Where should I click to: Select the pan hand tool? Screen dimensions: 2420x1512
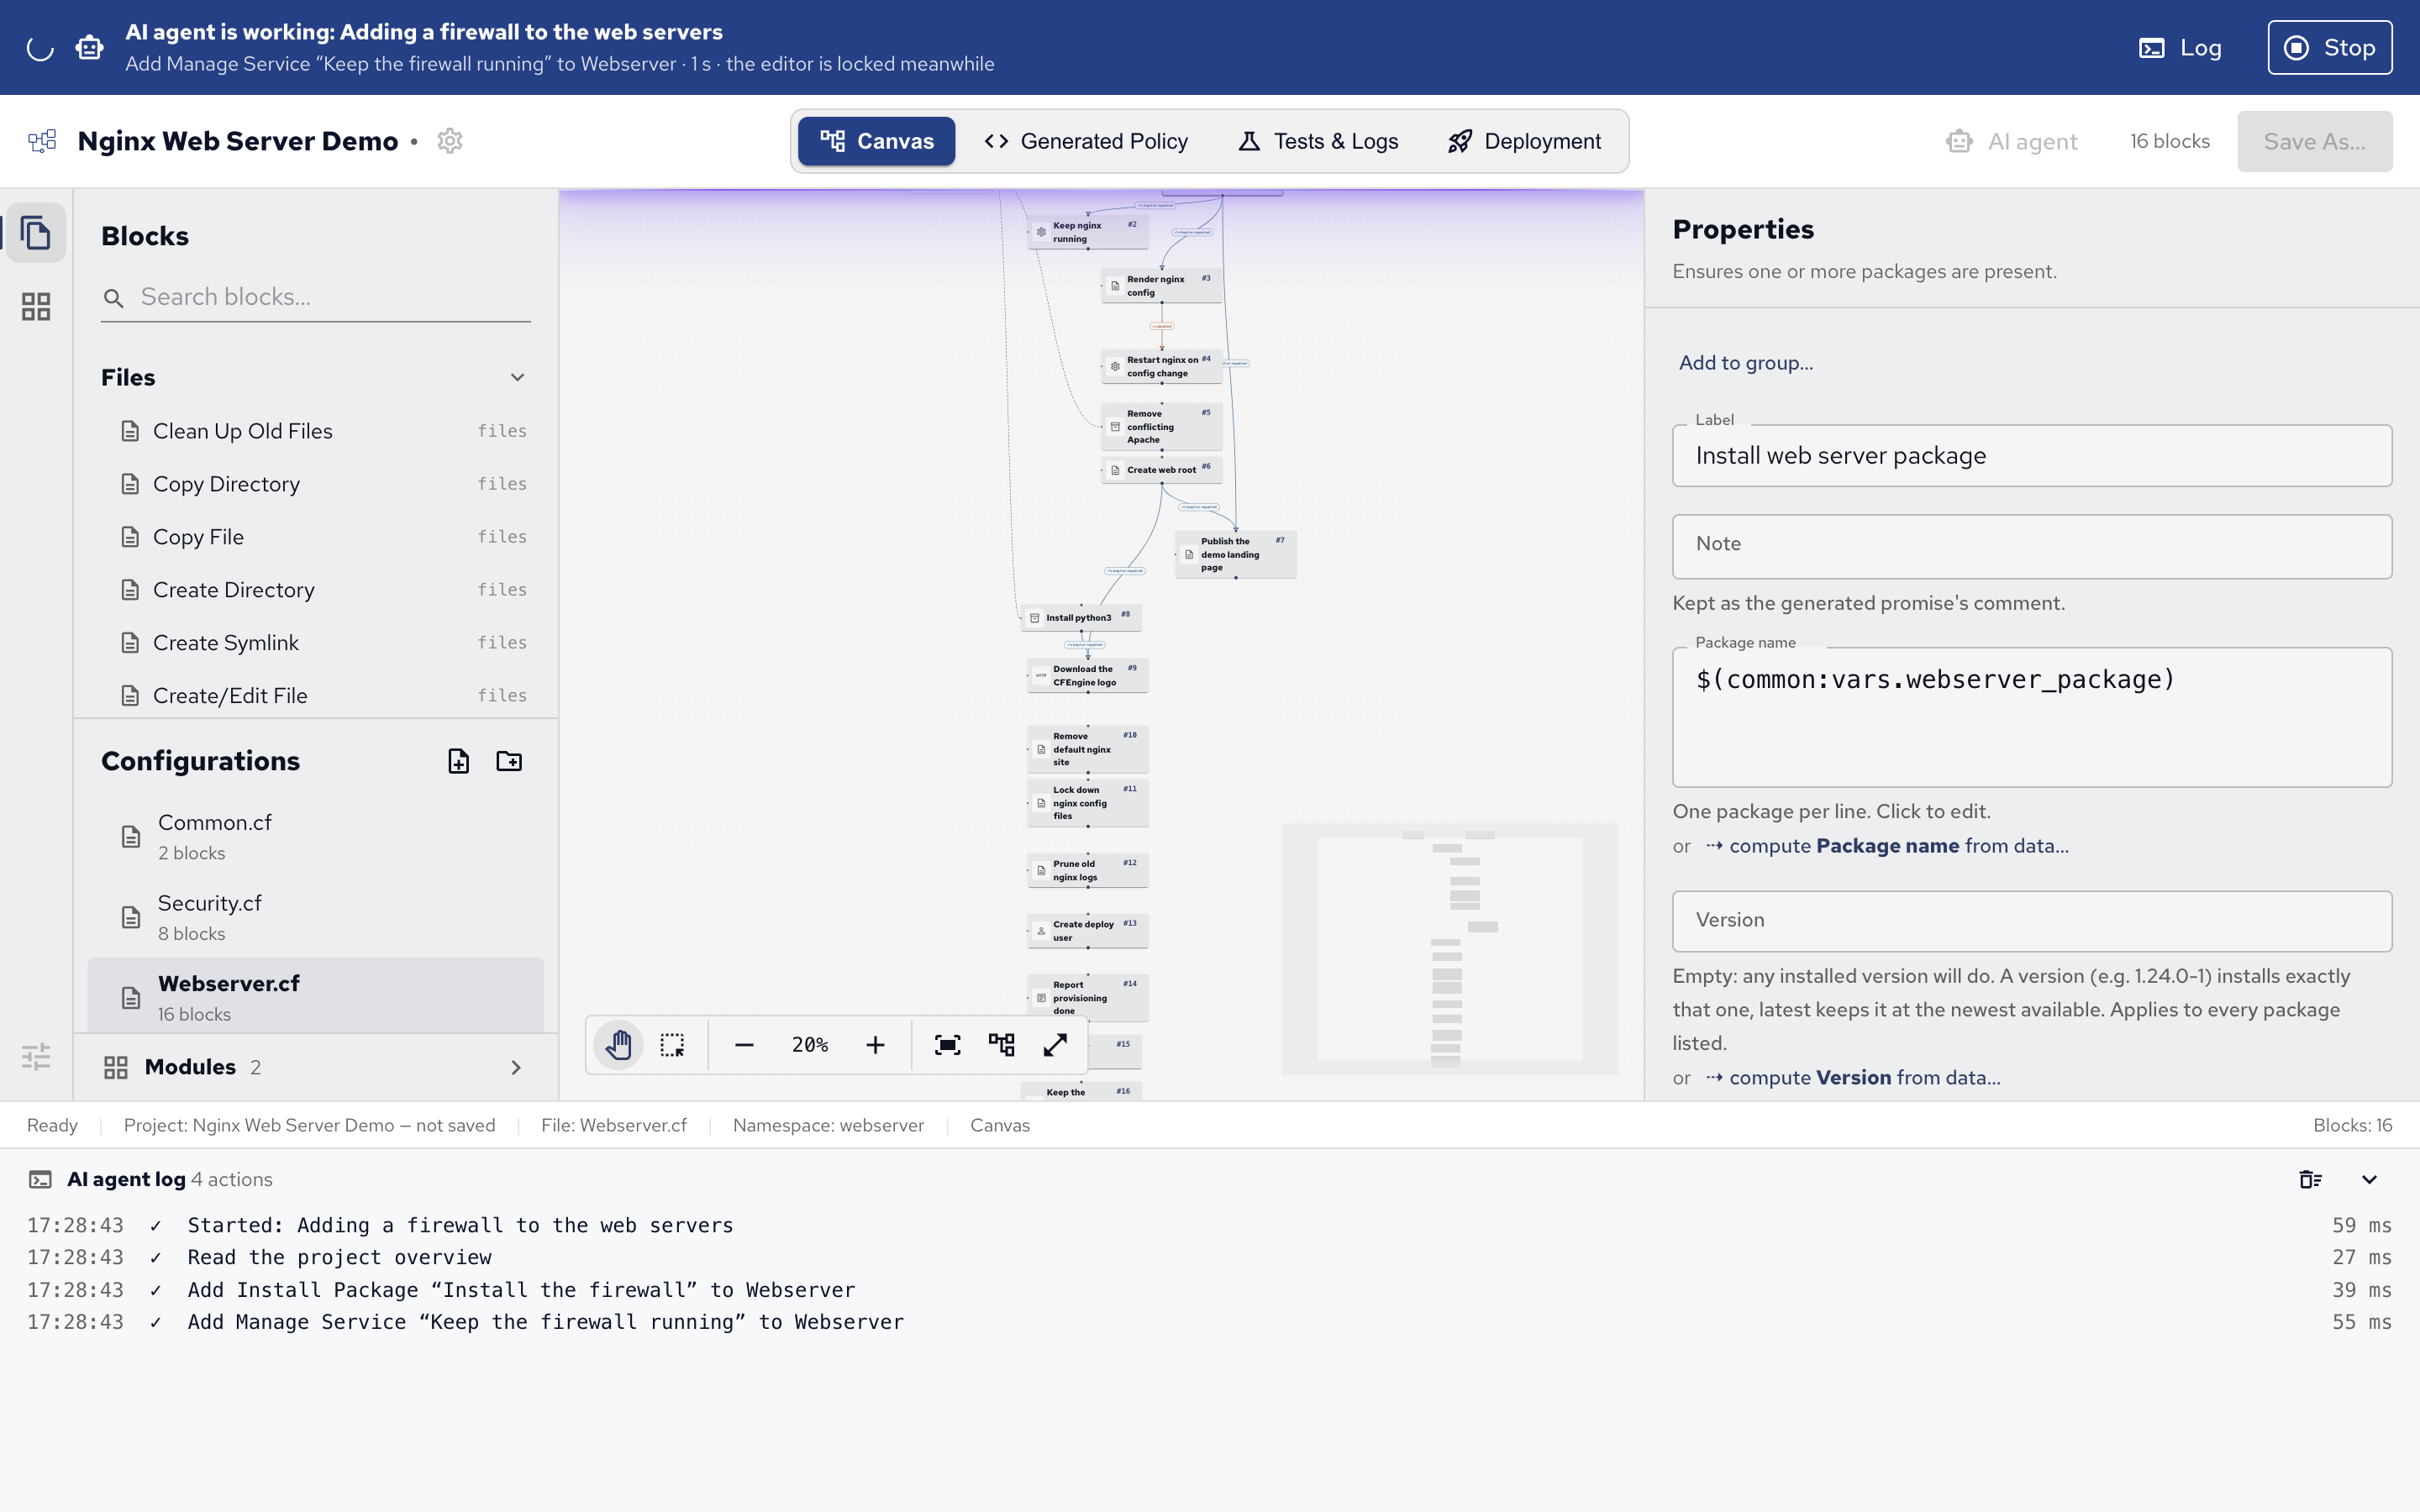point(618,1045)
